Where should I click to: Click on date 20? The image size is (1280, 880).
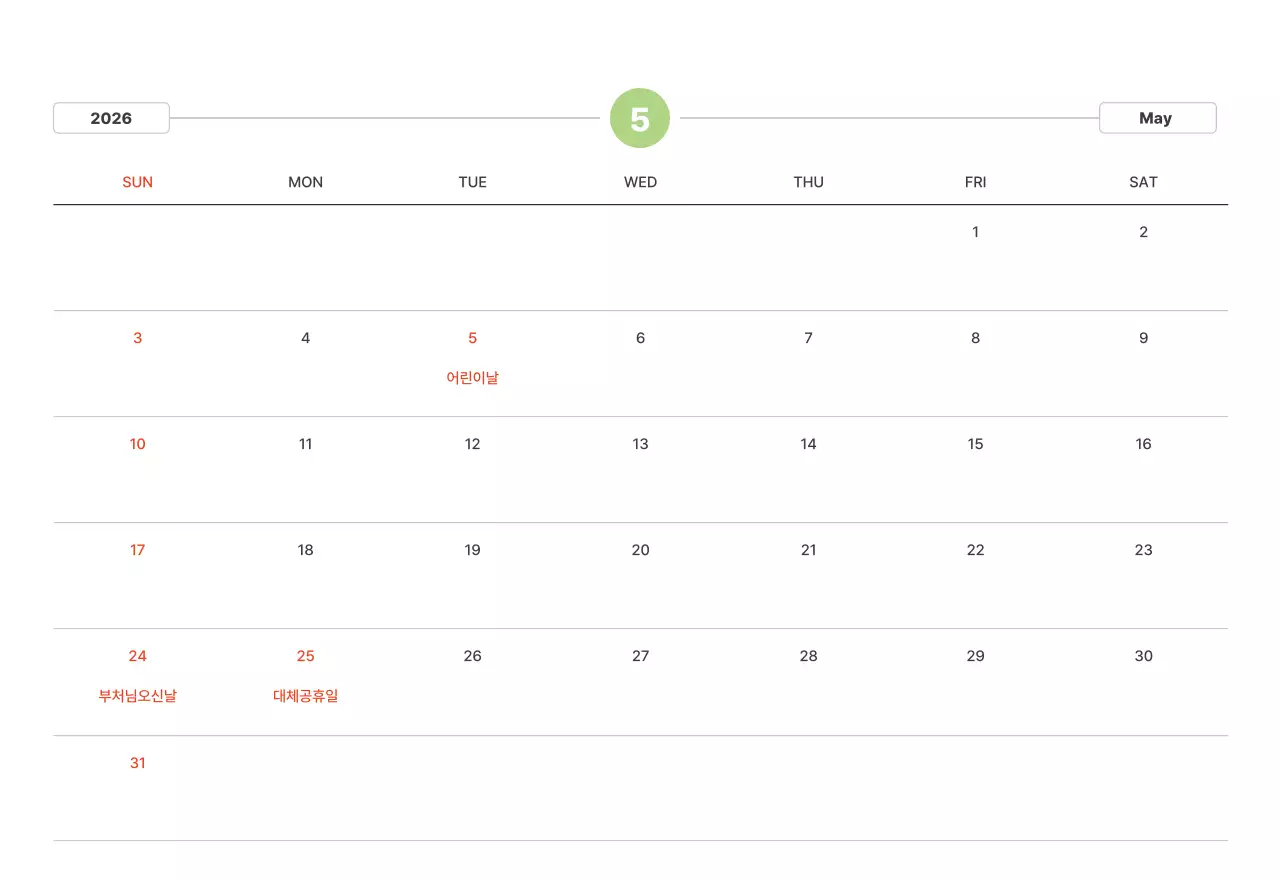click(x=640, y=550)
